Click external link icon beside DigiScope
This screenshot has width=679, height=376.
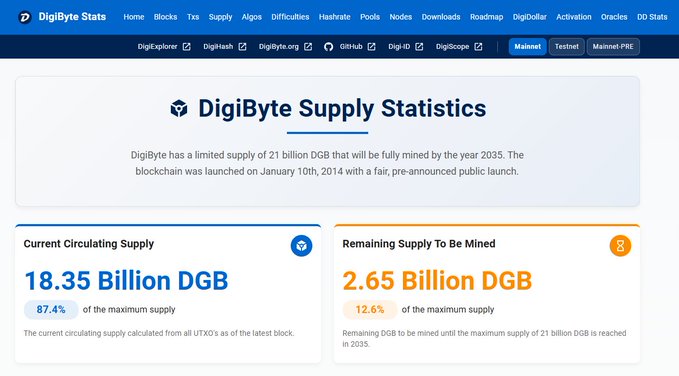[x=478, y=47]
